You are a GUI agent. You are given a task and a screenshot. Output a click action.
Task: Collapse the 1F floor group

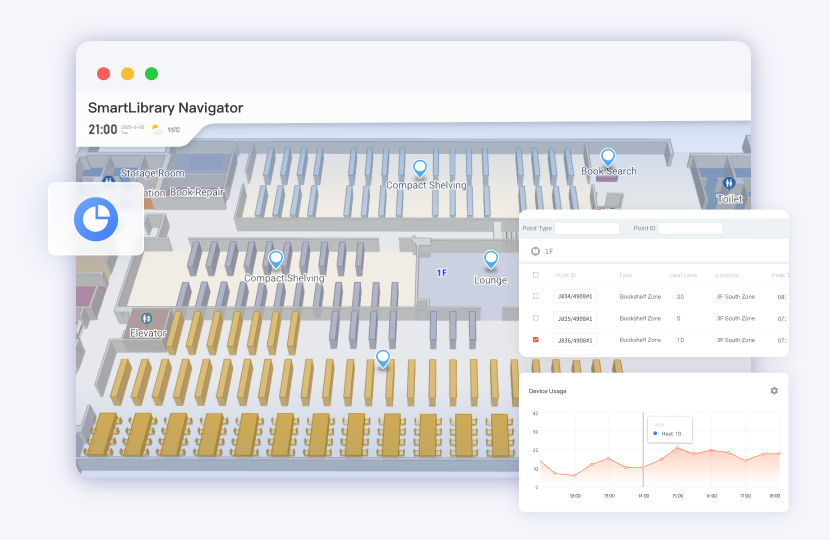(536, 252)
